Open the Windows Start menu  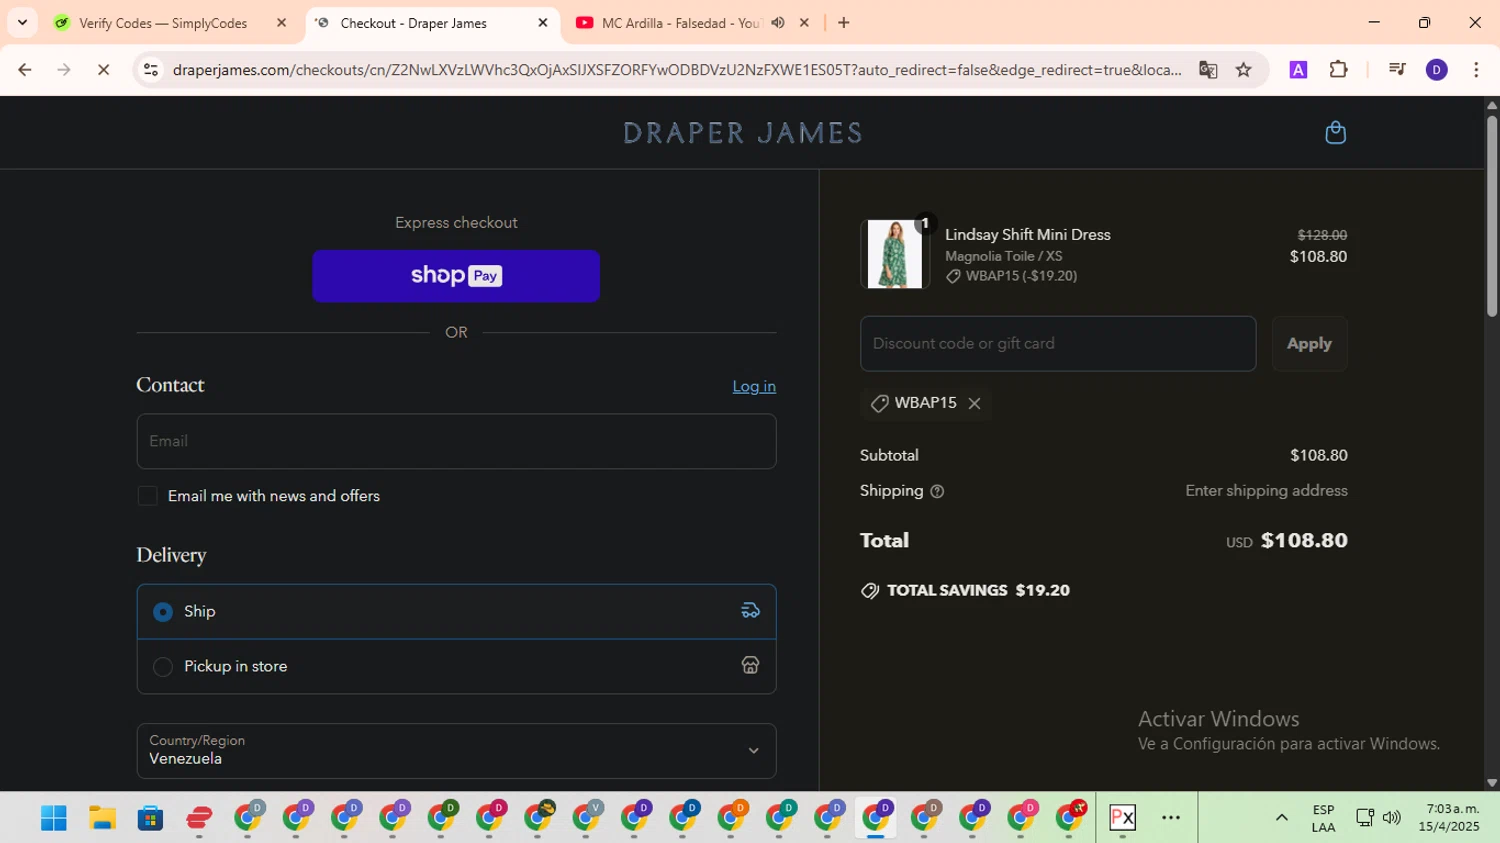53,818
